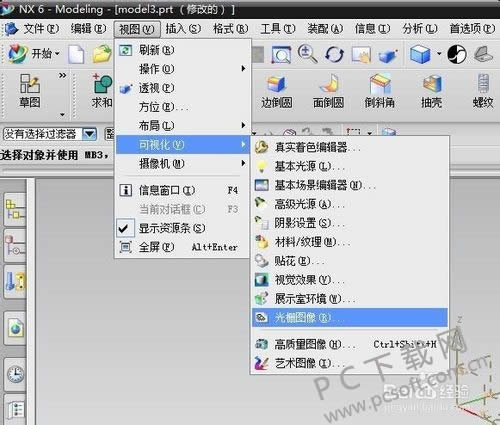Open 真实着色编辑器 true shading editor

[x=349, y=147]
